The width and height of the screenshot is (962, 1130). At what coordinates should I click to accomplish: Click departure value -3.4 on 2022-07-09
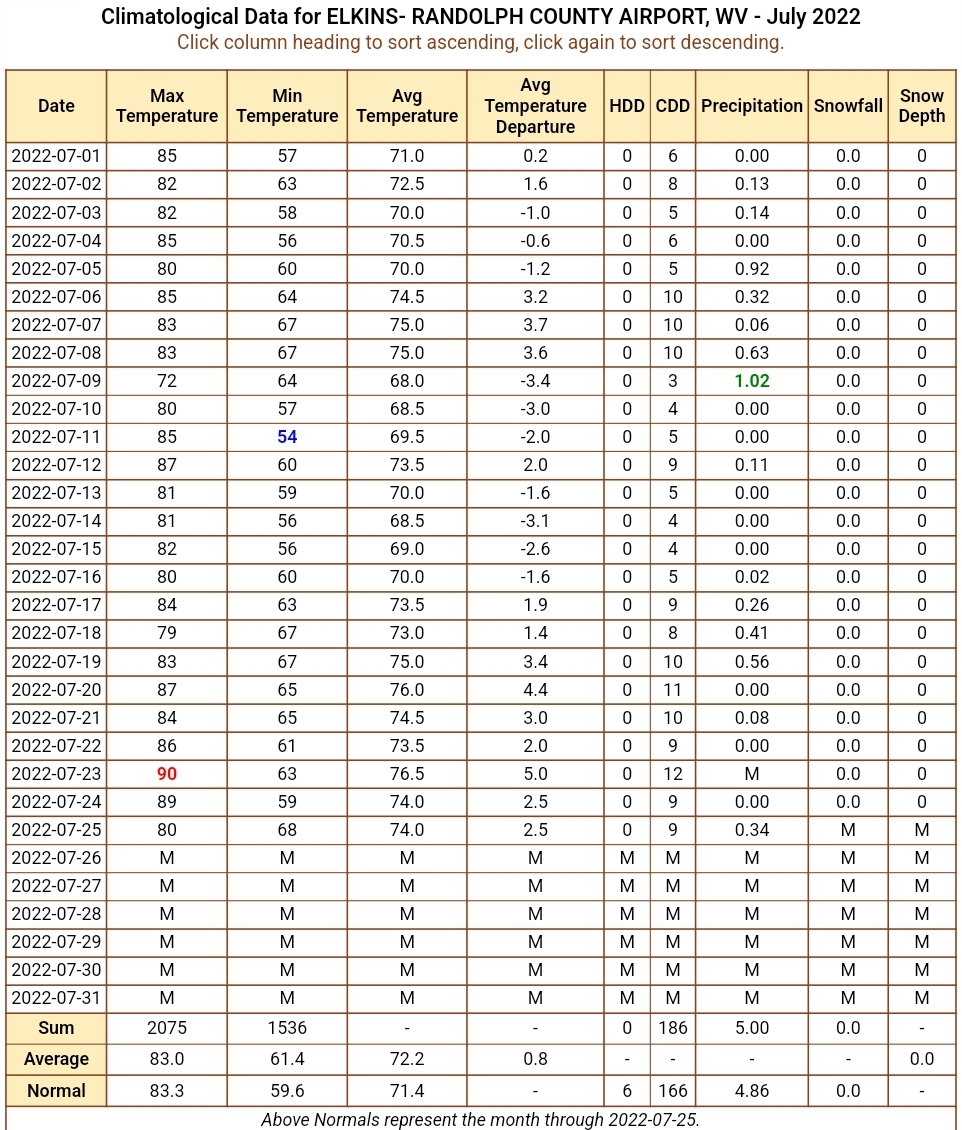[x=535, y=381]
